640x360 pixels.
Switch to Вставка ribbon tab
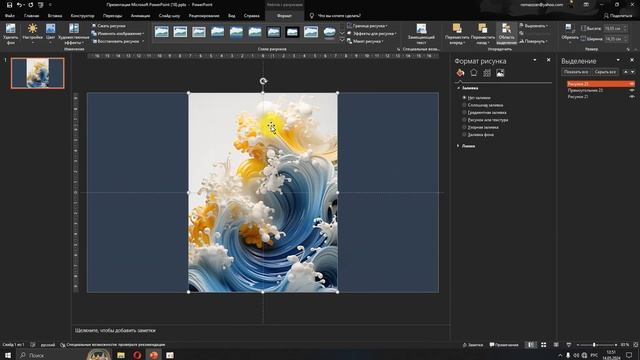pos(55,16)
